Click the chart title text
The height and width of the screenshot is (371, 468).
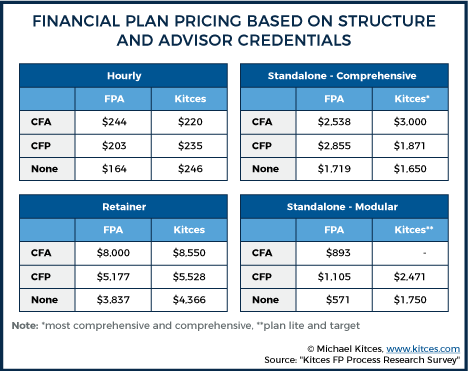pos(234,31)
